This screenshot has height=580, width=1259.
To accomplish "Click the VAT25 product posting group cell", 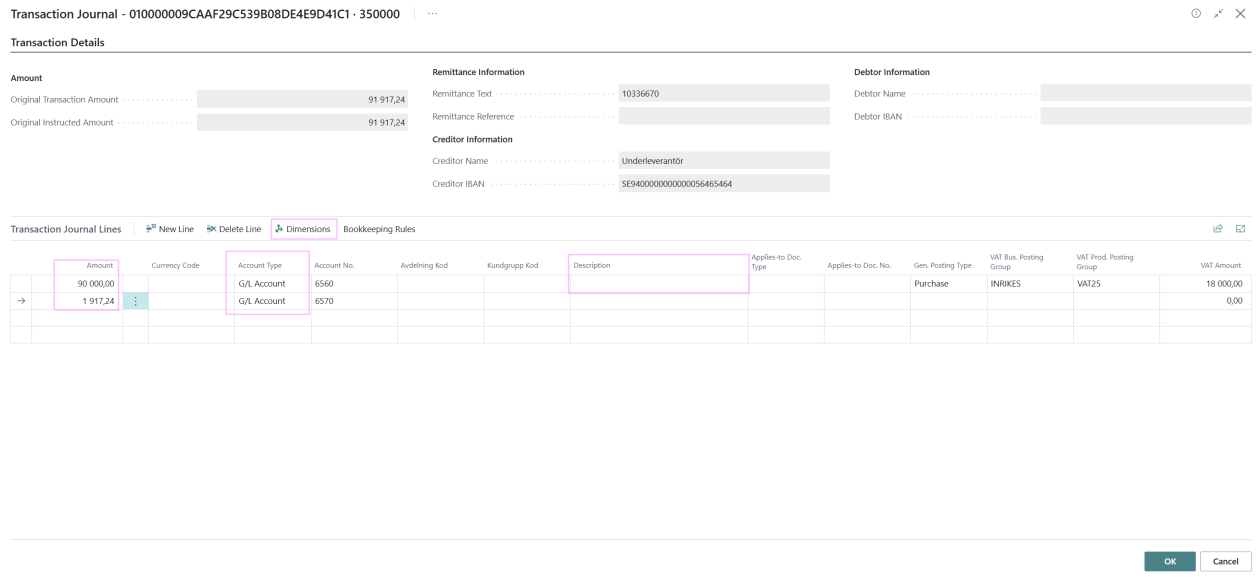I will click(1116, 284).
